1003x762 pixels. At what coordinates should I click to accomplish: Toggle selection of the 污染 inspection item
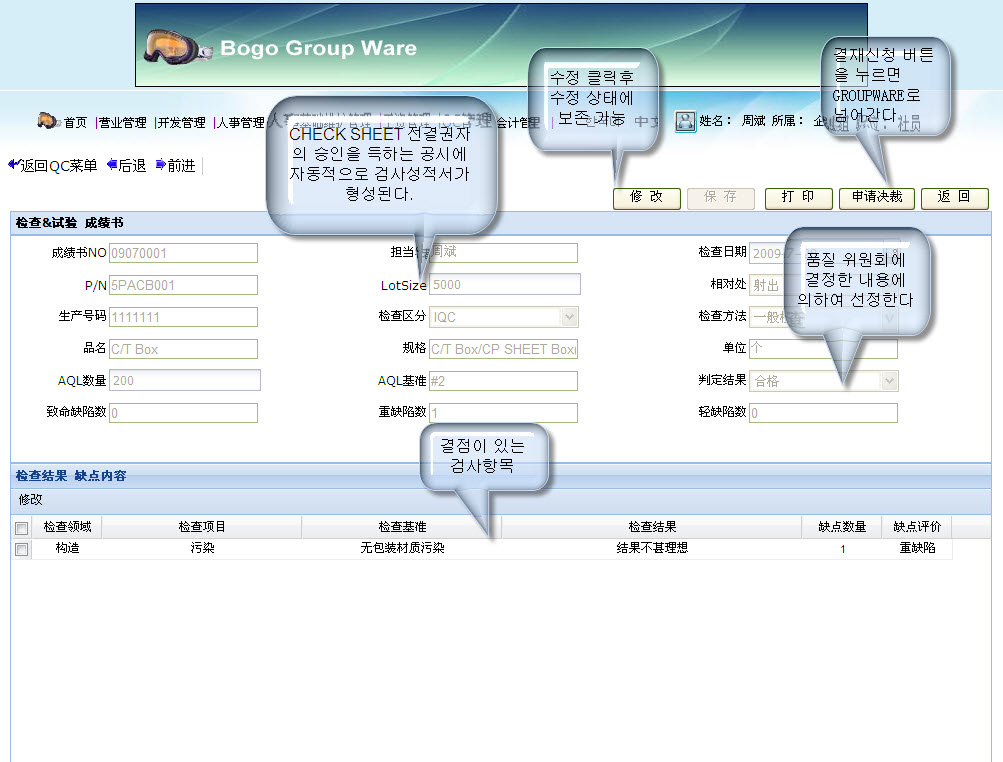pyautogui.click(x=21, y=548)
